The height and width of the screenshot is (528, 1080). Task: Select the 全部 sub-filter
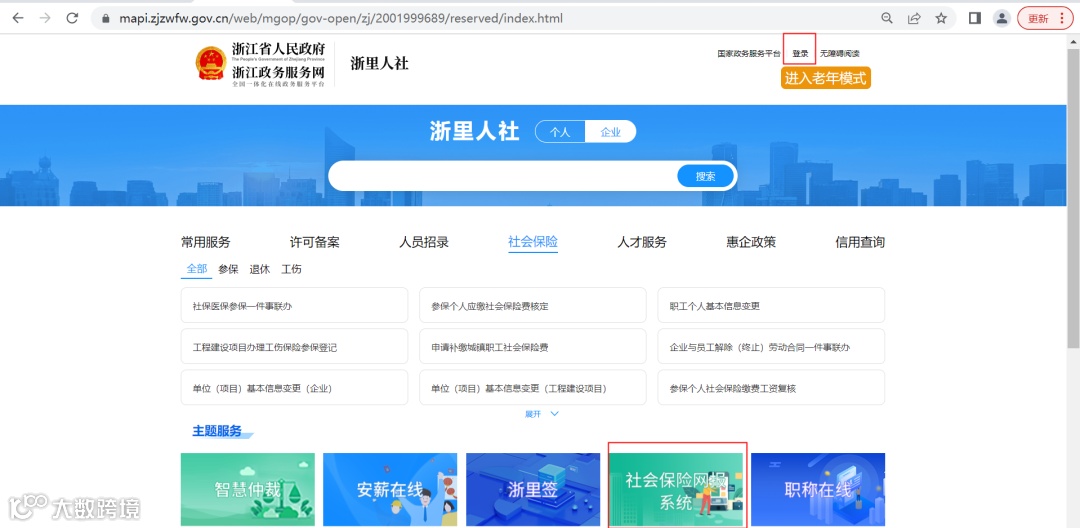196,269
